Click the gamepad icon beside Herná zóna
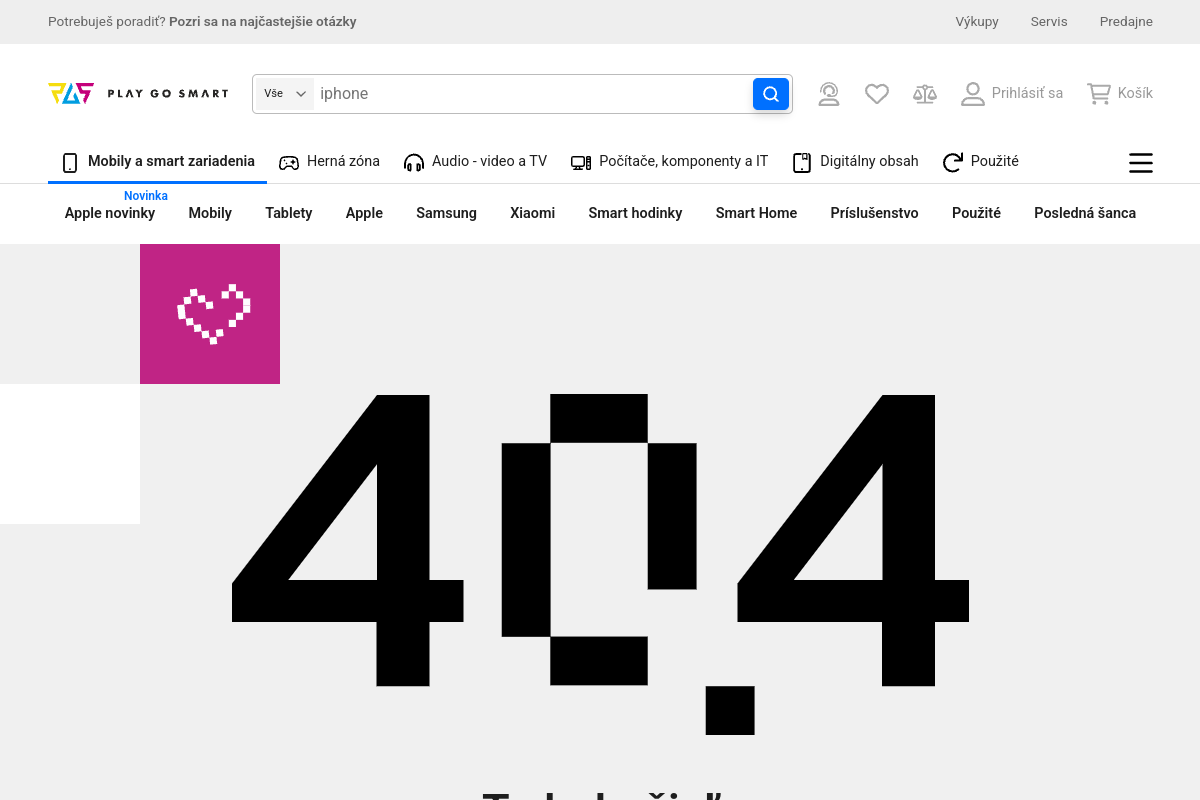Image resolution: width=1200 pixels, height=800 pixels. tap(289, 163)
